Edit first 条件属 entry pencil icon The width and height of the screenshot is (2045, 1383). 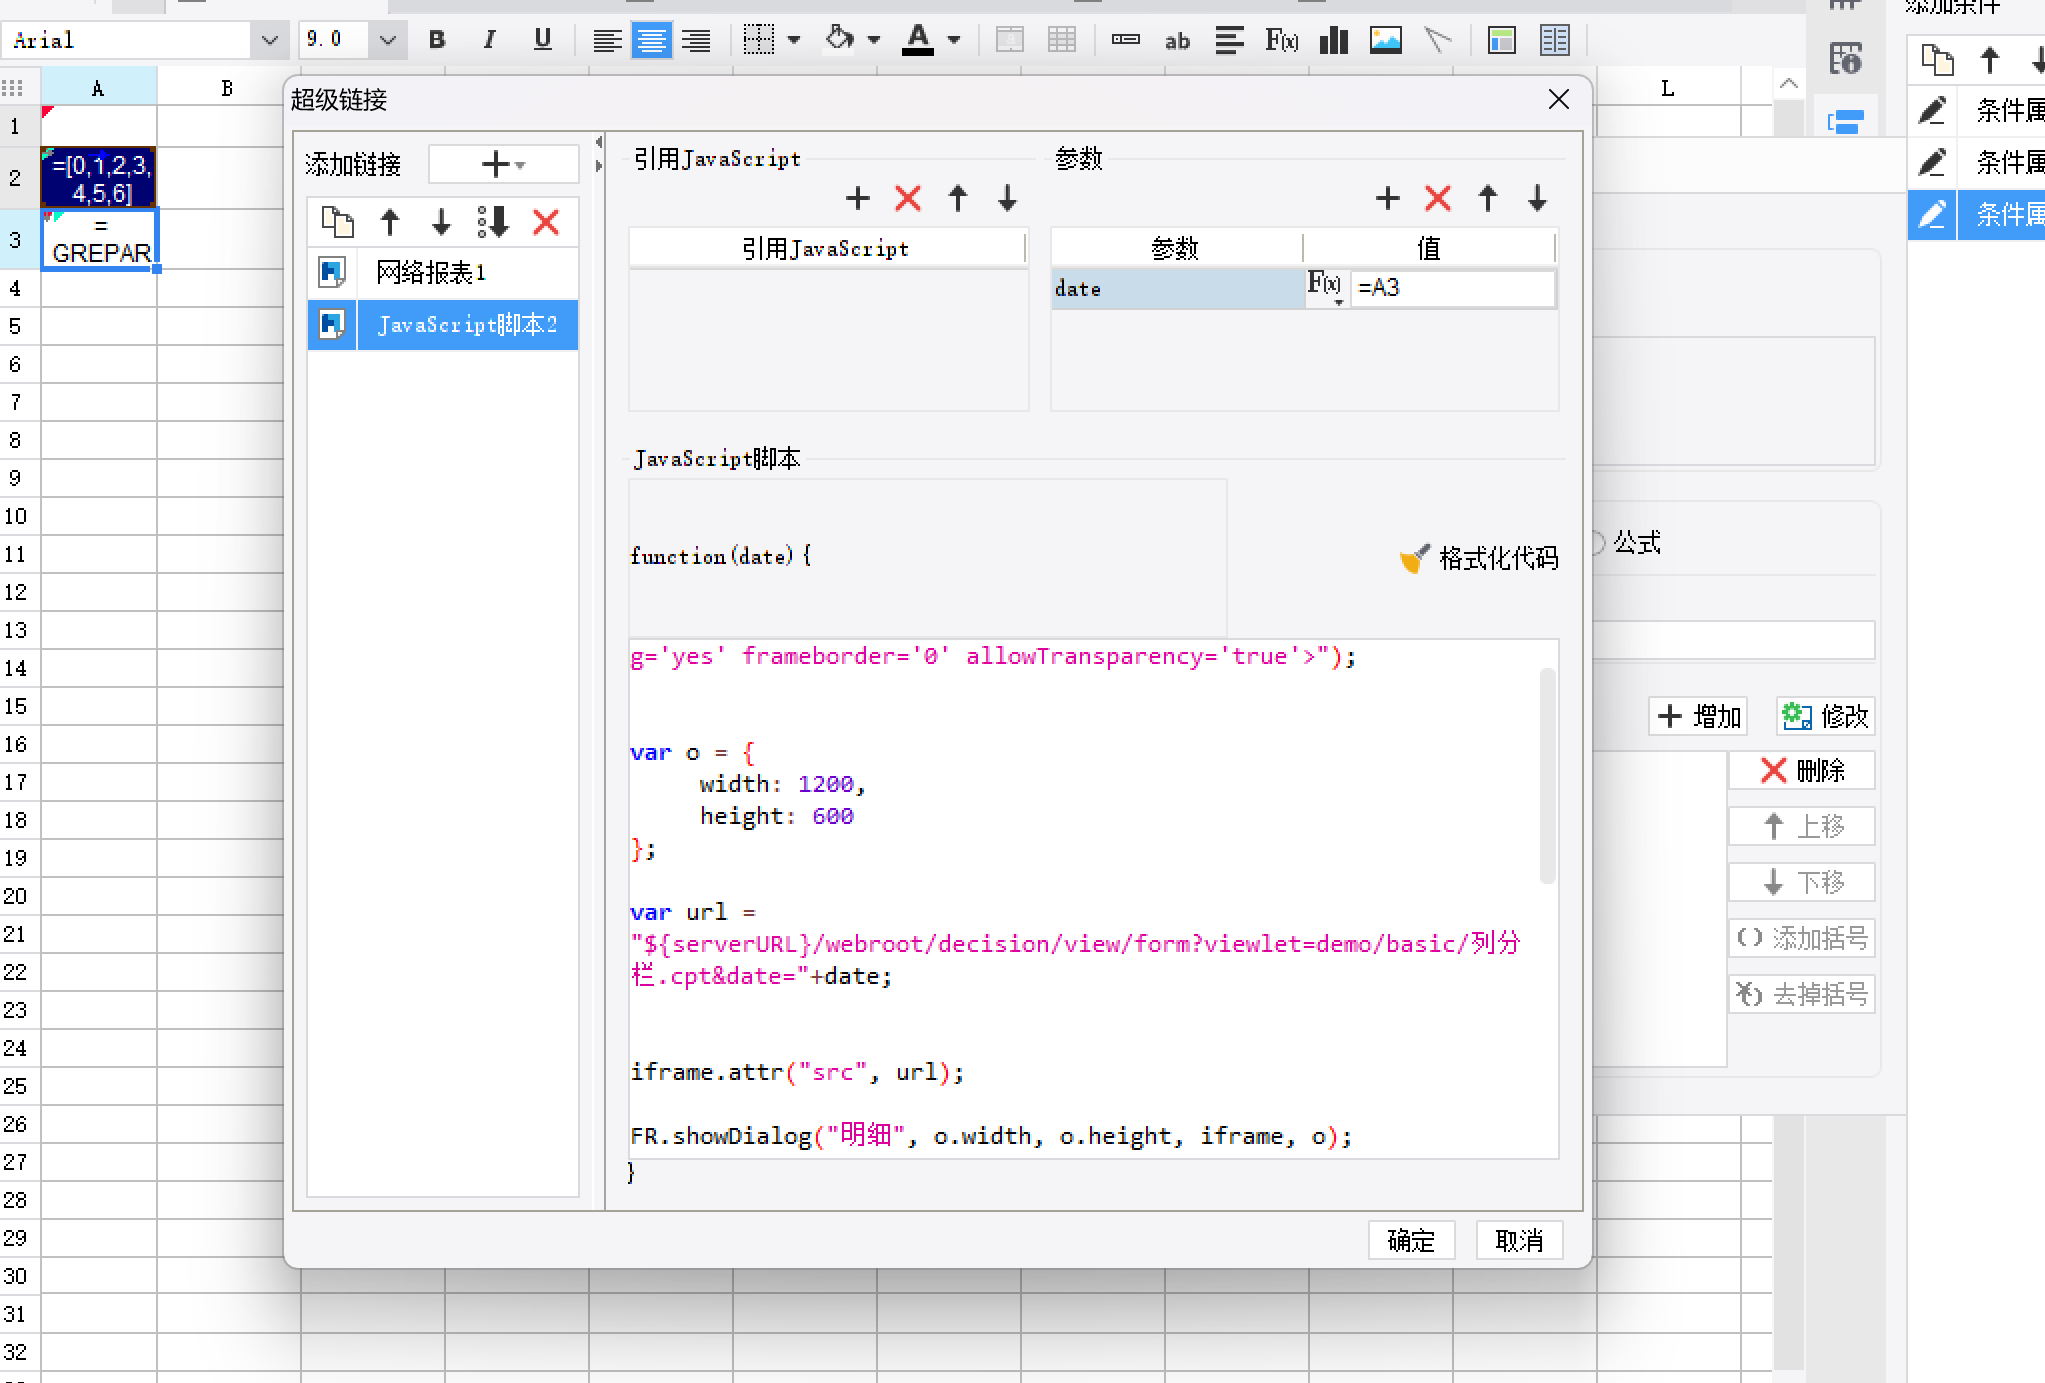(1932, 110)
